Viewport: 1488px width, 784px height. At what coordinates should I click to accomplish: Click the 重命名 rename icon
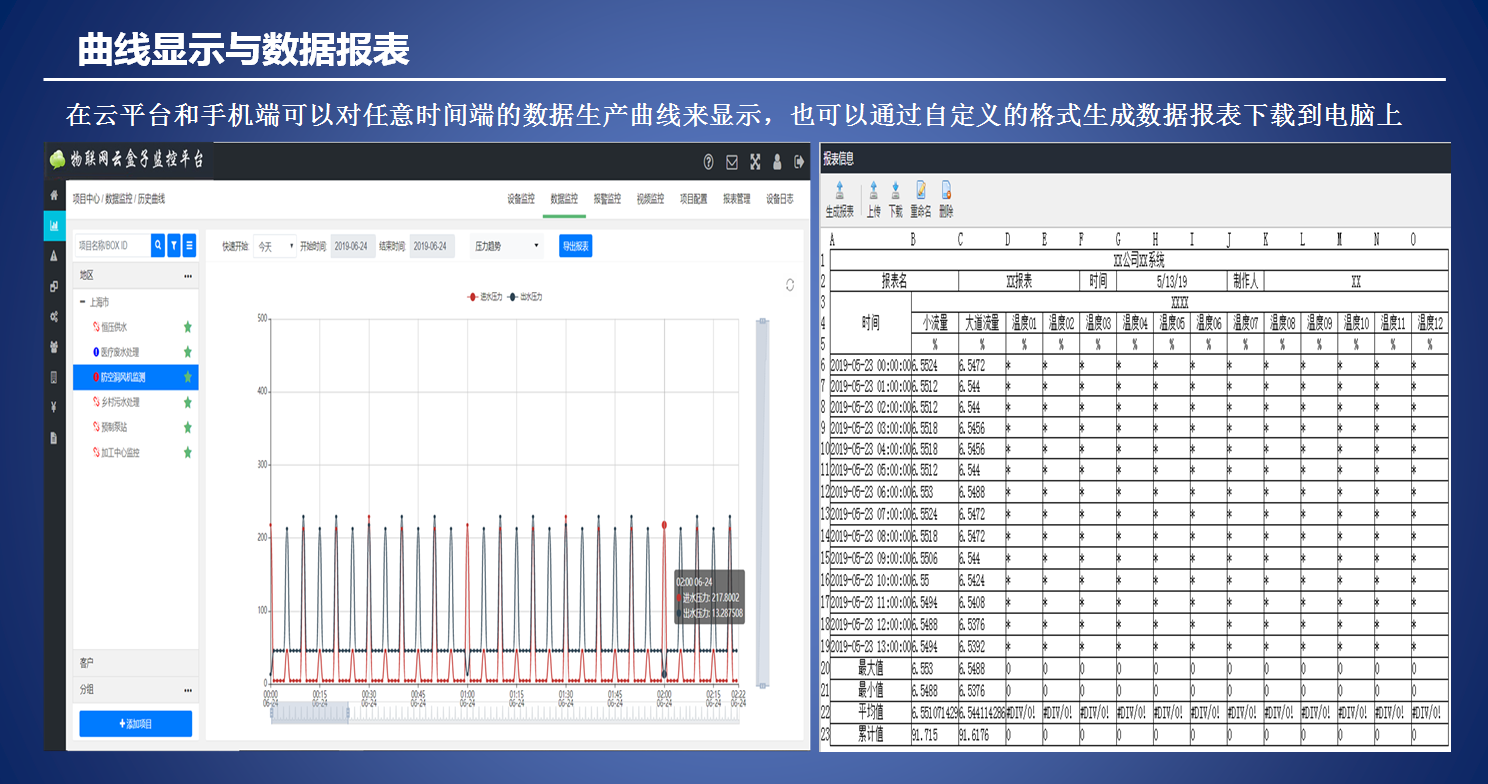pyautogui.click(x=920, y=192)
